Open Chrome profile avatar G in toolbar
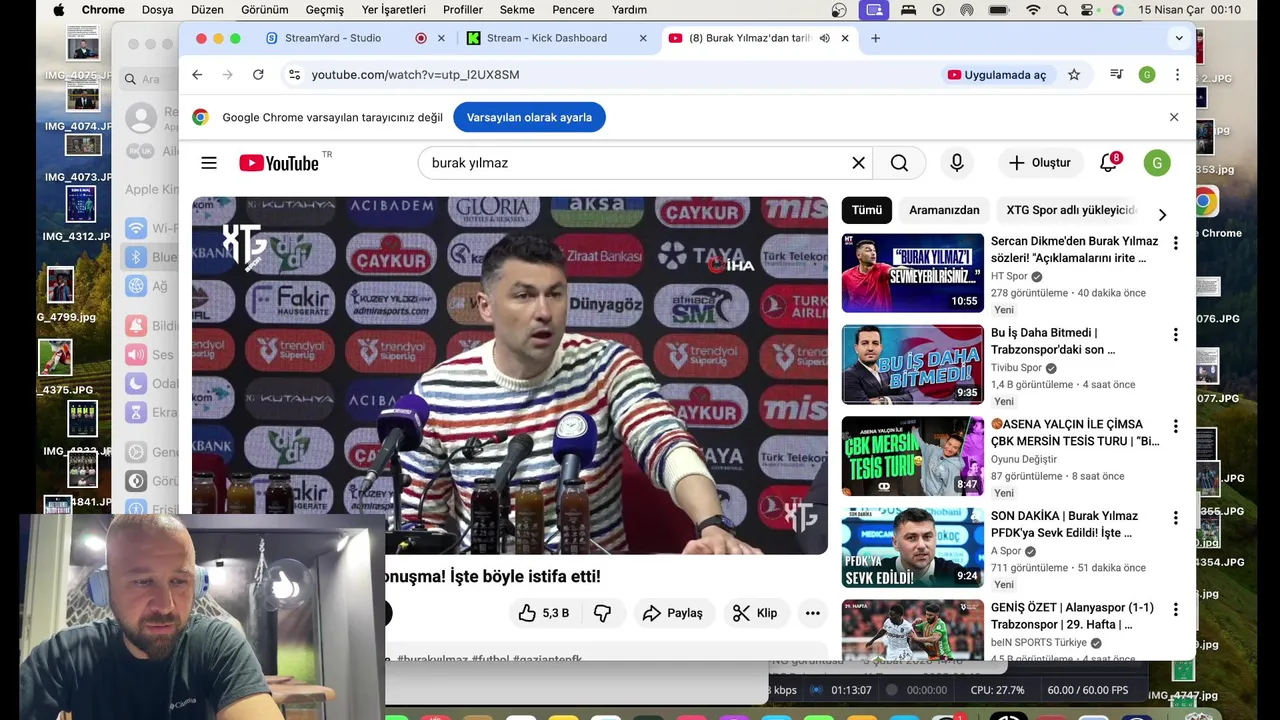 coord(1147,75)
